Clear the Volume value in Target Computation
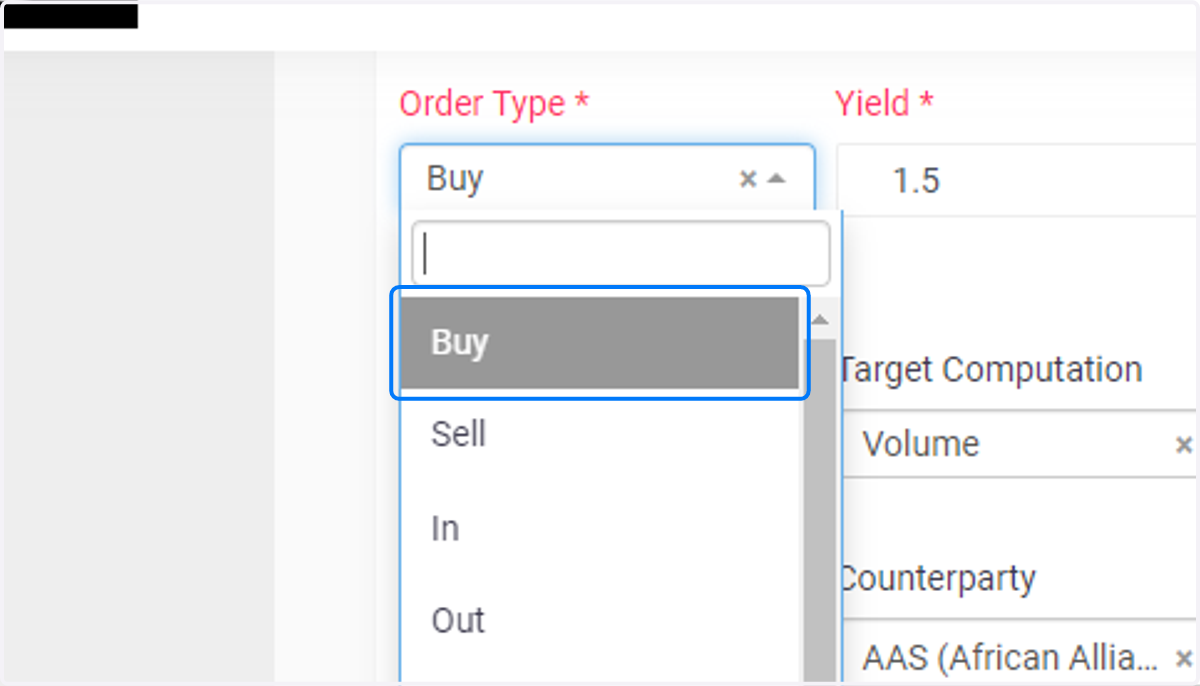This screenshot has width=1200, height=686. click(1183, 444)
